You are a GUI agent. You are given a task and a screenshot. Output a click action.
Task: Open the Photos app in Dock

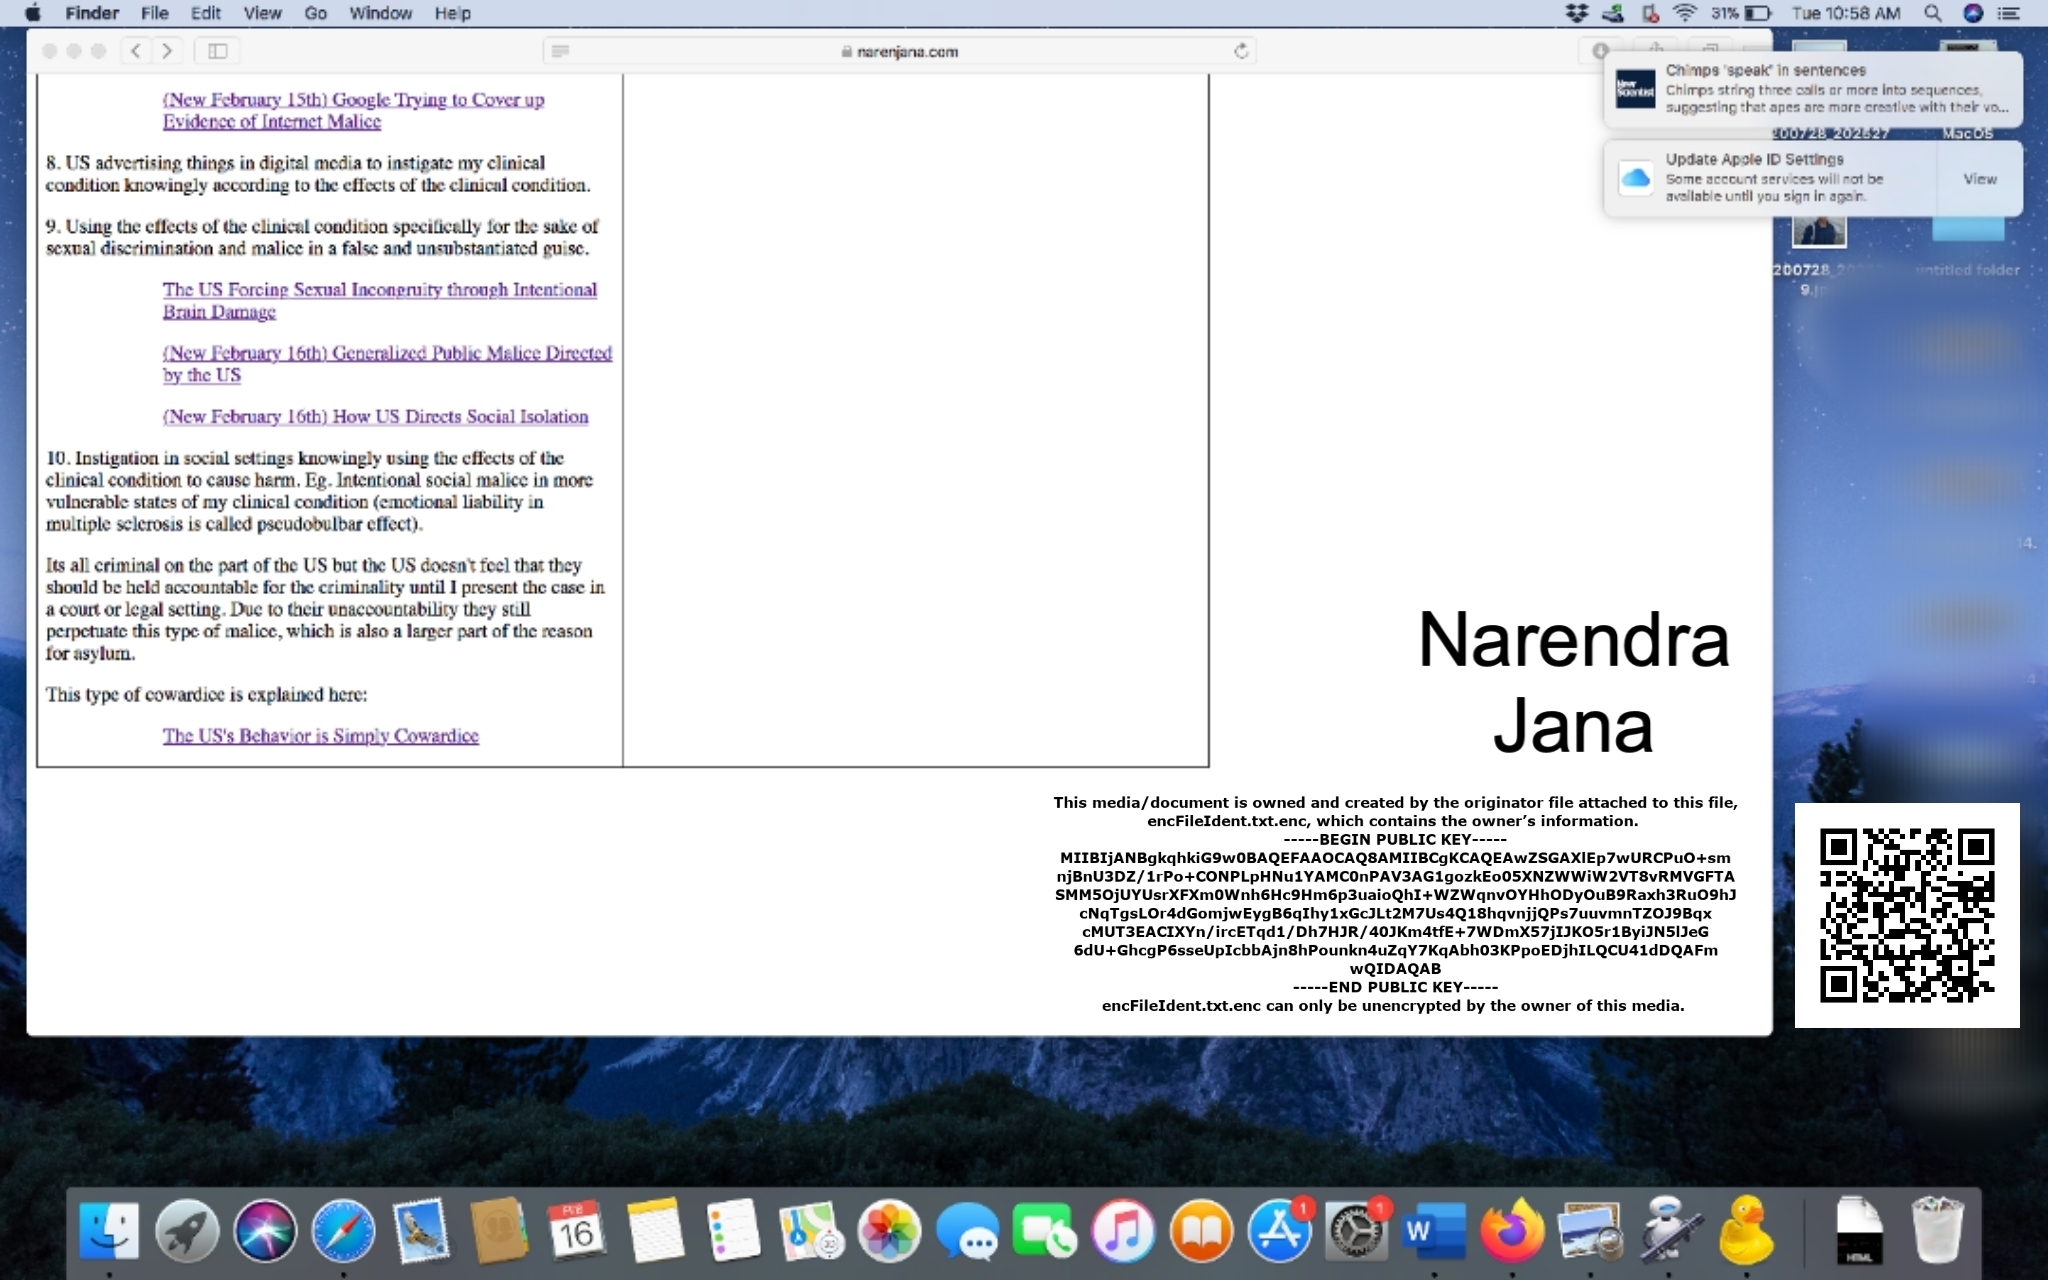click(888, 1230)
